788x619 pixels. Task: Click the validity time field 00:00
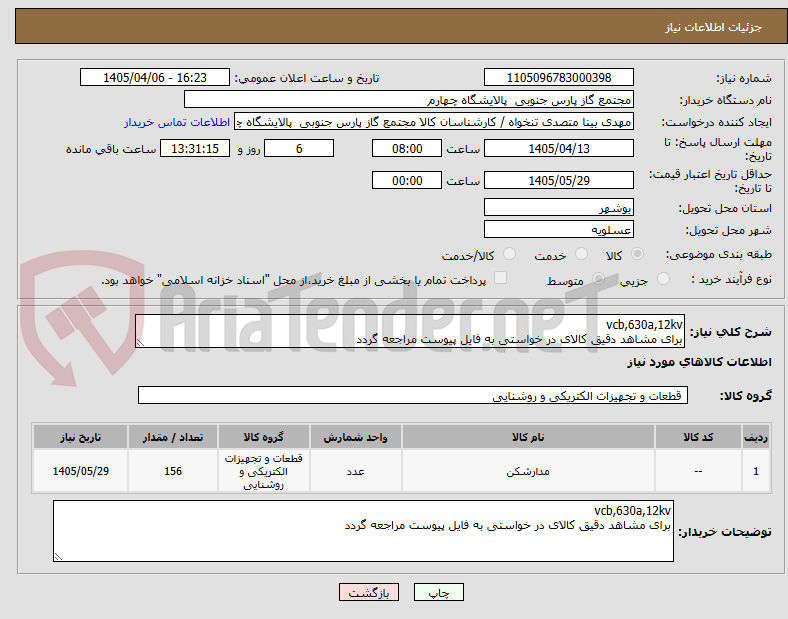point(407,180)
